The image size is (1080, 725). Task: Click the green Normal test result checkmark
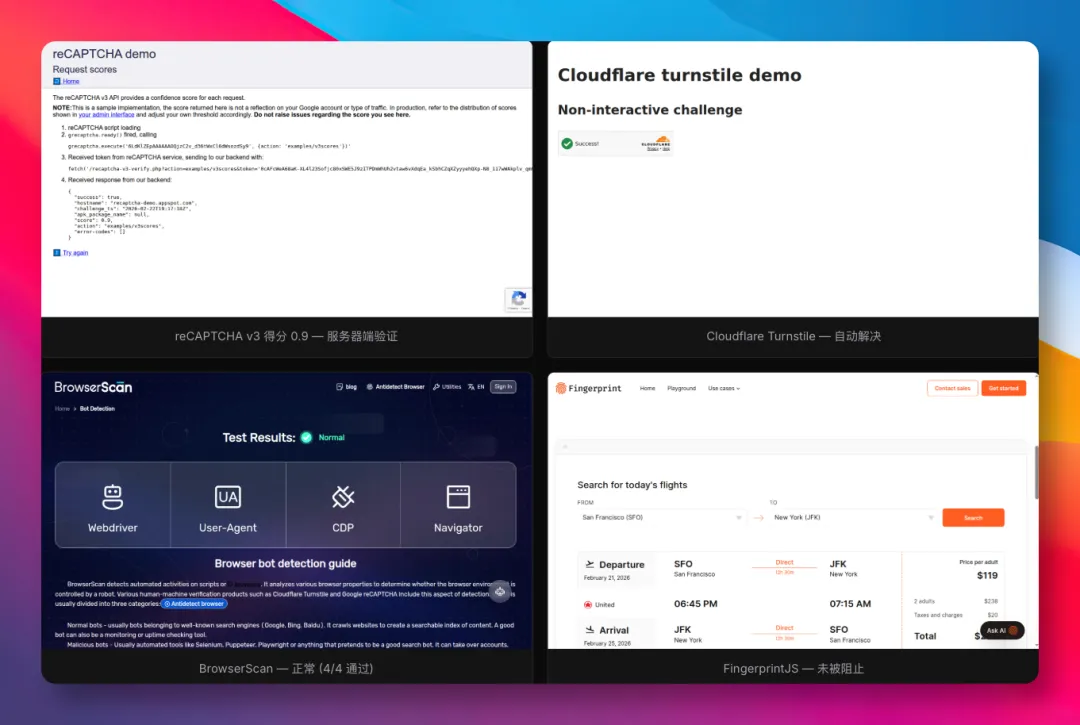(307, 437)
